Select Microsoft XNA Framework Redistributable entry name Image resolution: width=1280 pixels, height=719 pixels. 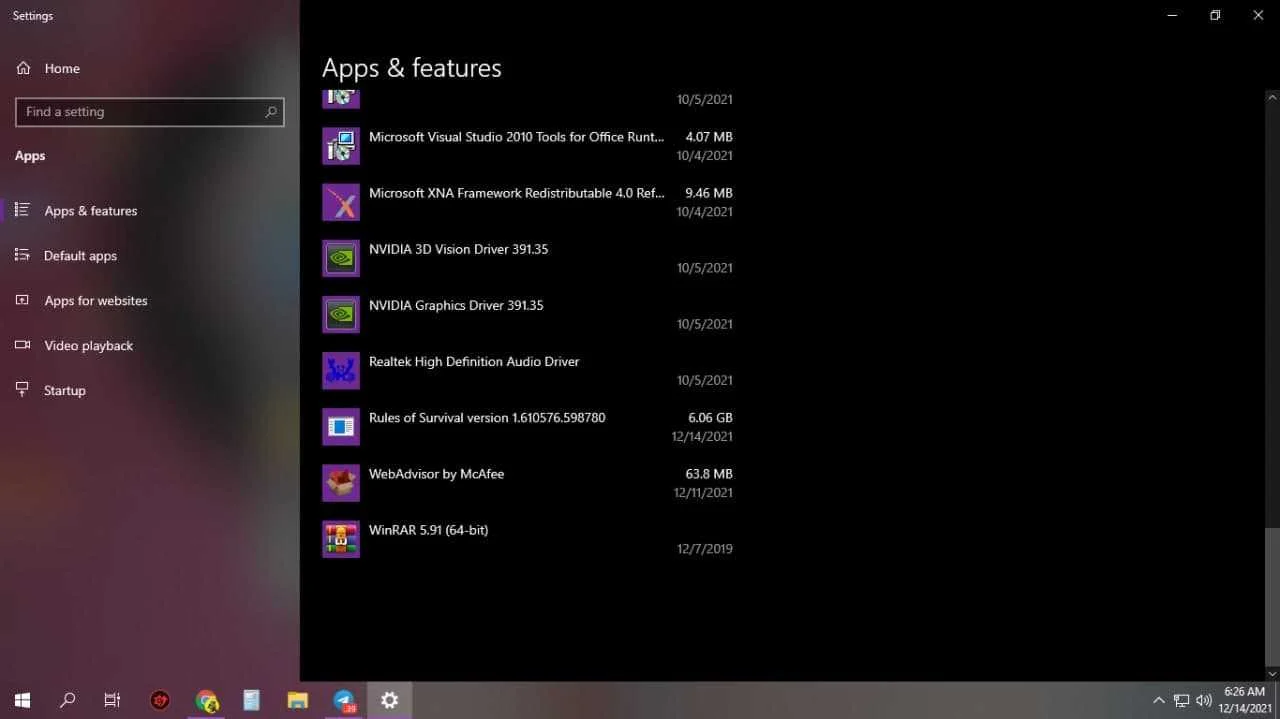(x=516, y=193)
